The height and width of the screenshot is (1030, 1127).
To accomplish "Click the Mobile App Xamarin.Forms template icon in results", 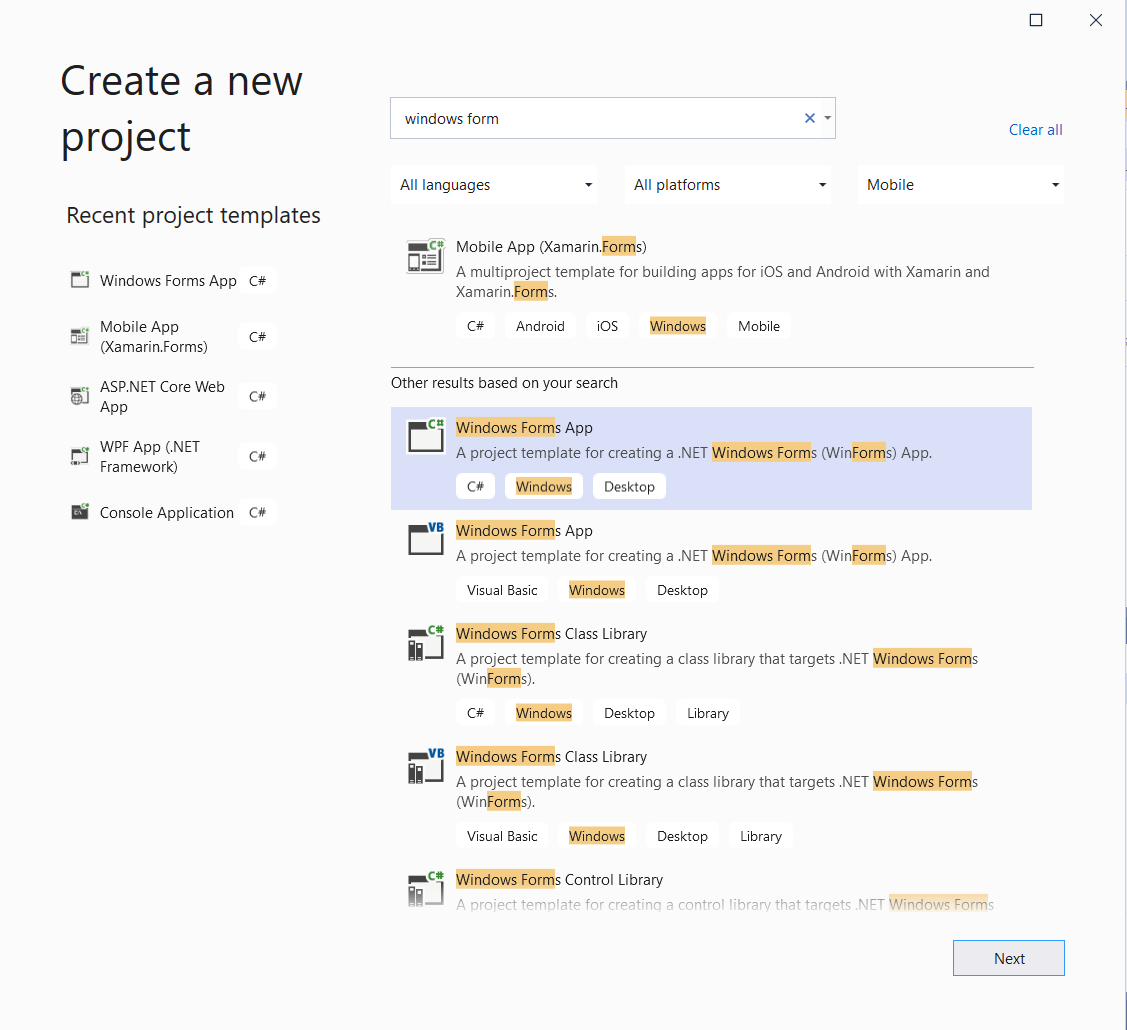I will click(x=426, y=257).
